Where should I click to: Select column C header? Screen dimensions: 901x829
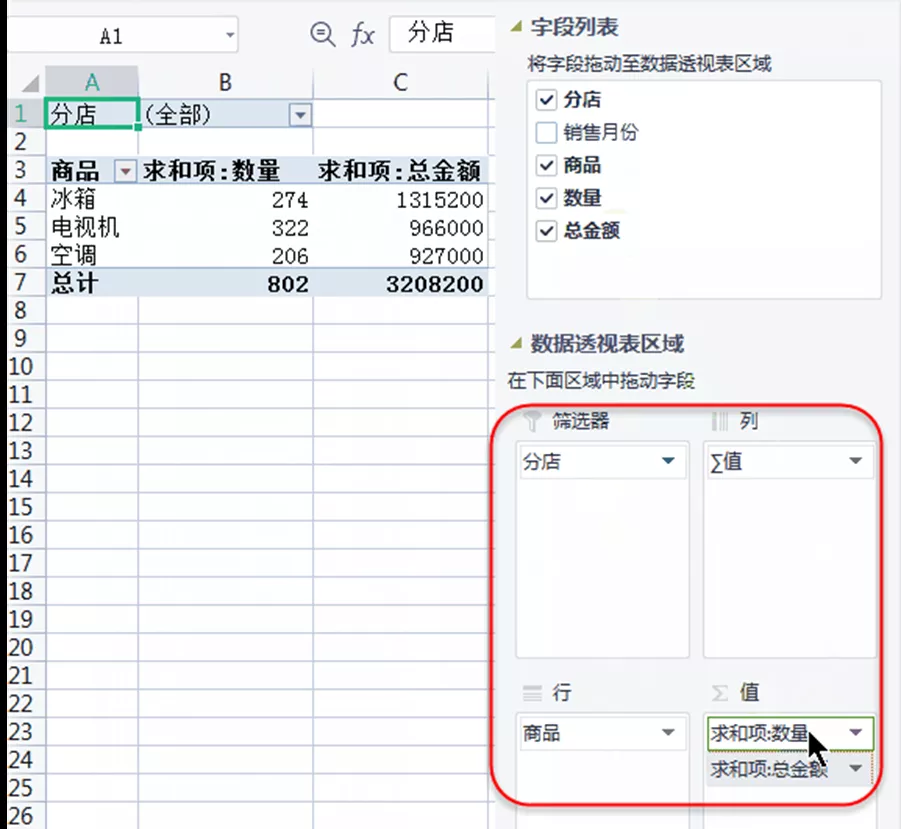click(x=401, y=83)
